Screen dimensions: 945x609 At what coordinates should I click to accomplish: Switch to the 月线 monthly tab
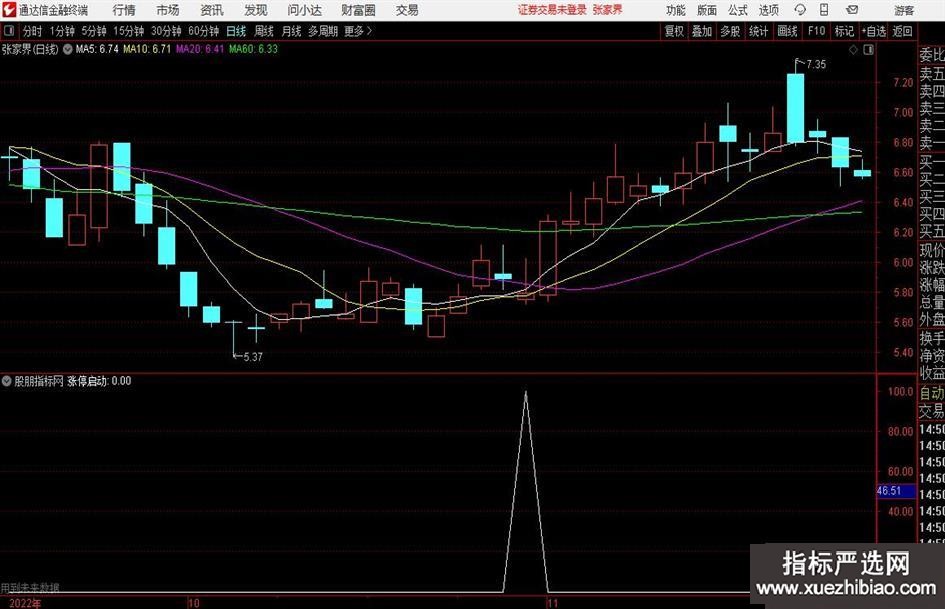click(291, 31)
